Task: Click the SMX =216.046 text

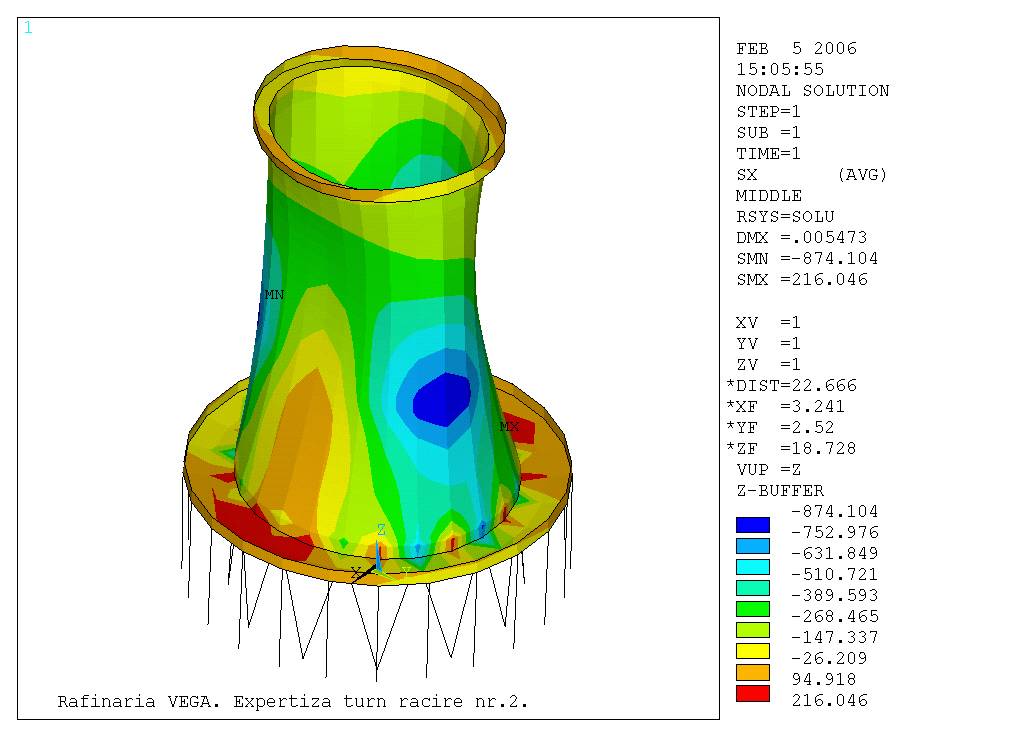Action: click(801, 280)
